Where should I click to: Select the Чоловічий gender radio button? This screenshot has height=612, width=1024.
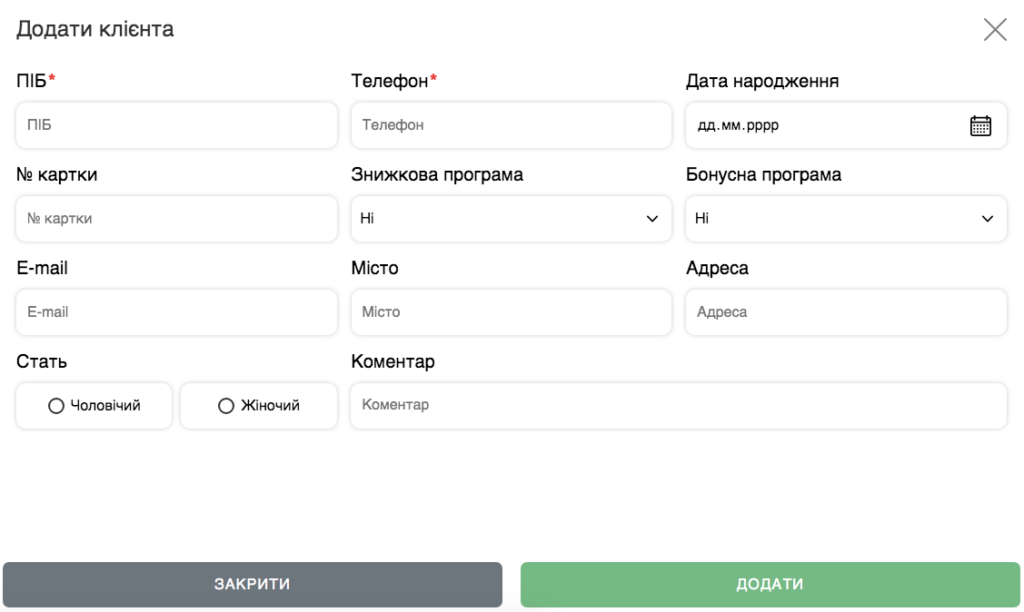coord(57,406)
